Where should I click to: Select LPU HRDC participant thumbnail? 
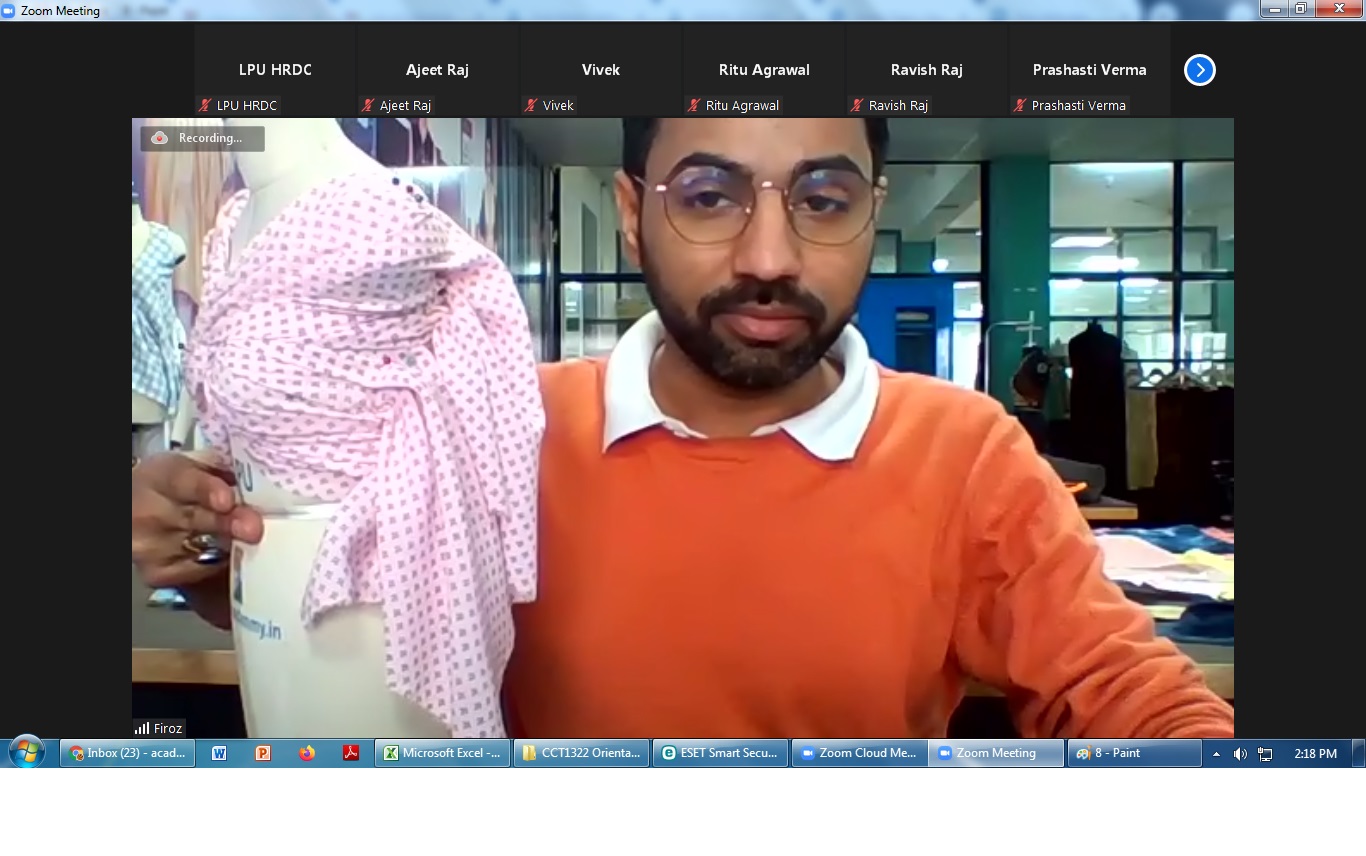(275, 70)
